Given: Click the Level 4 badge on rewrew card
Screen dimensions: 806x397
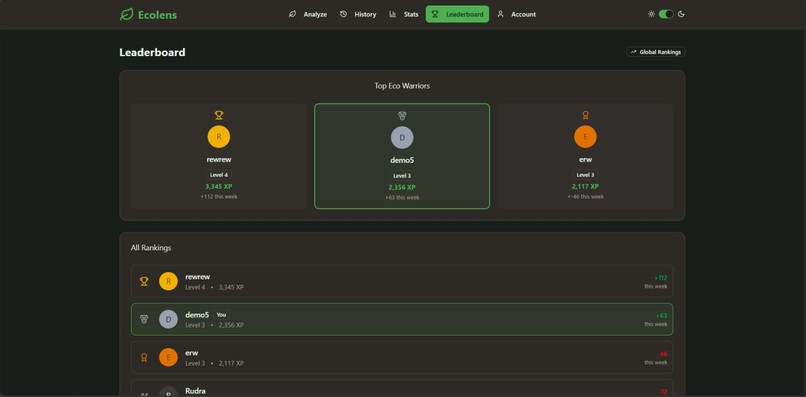Looking at the screenshot, I should (219, 175).
